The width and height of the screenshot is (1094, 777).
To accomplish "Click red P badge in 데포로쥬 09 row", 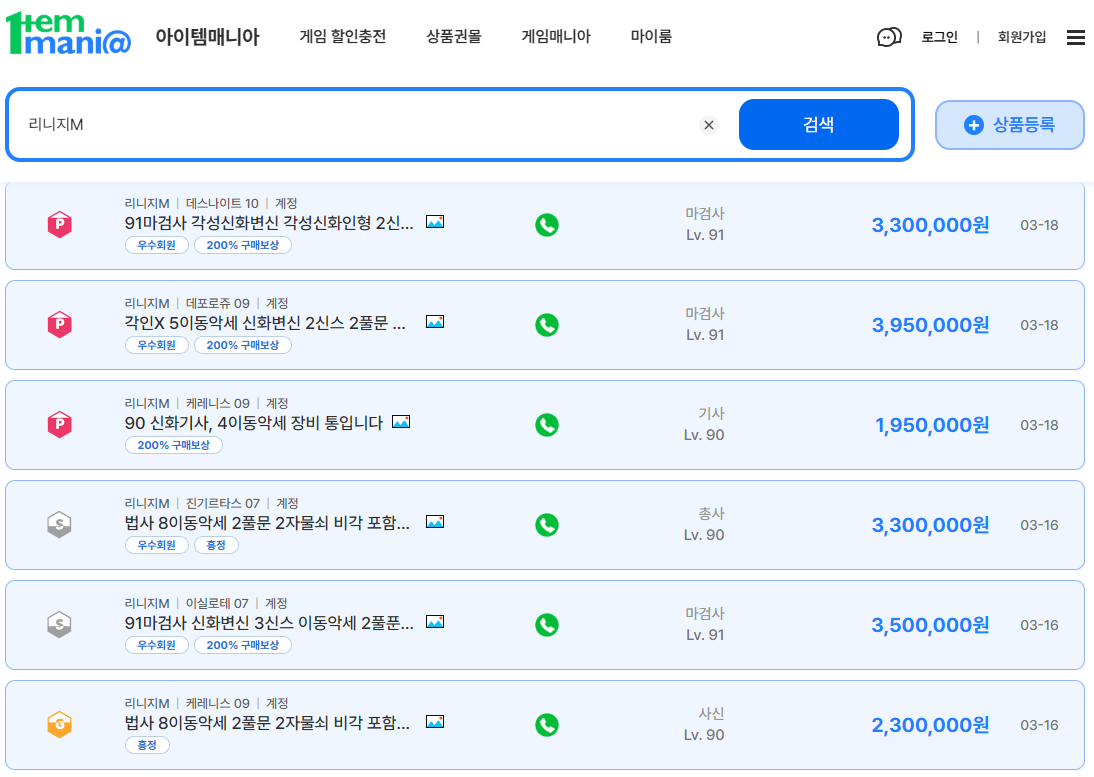I will click(59, 324).
